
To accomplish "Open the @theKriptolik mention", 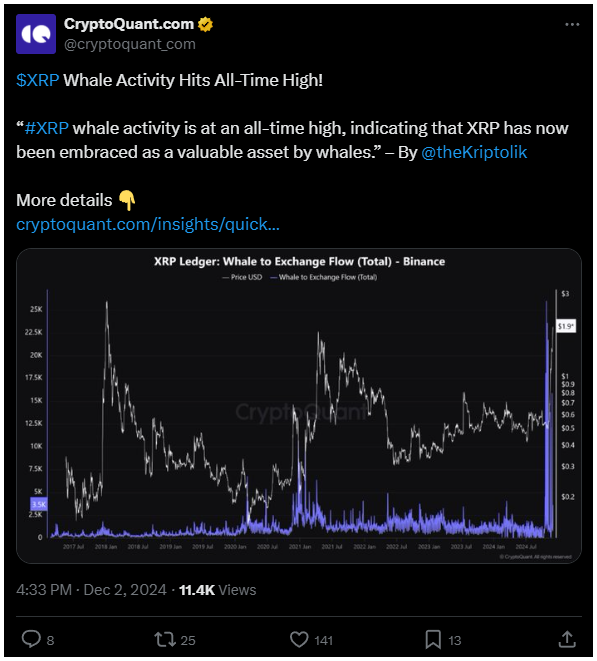I will 474,152.
